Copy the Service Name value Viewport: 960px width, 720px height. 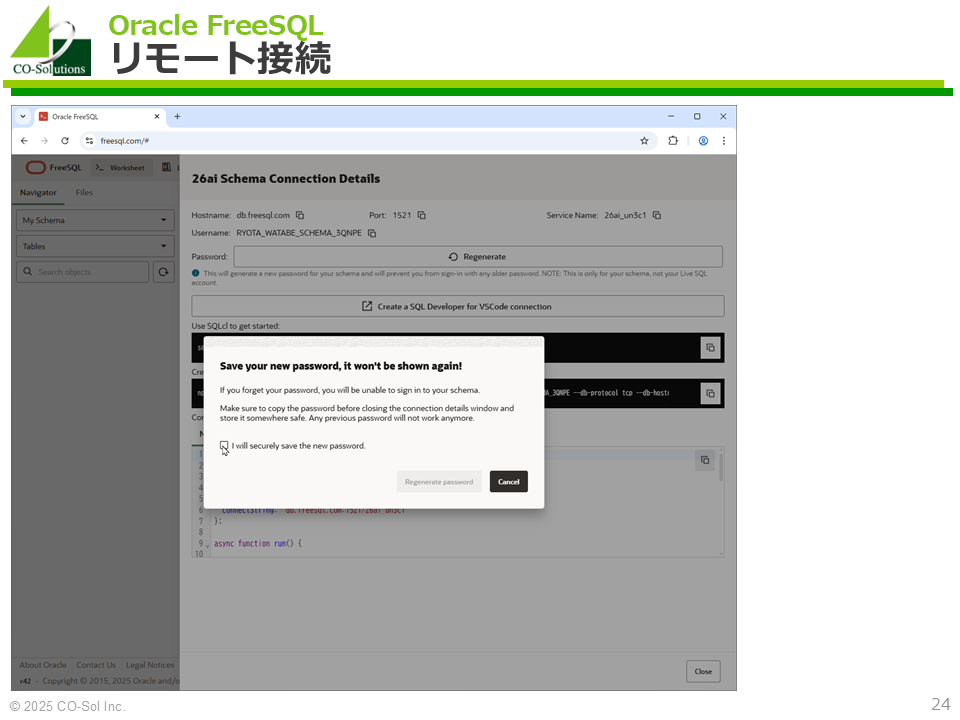(657, 215)
